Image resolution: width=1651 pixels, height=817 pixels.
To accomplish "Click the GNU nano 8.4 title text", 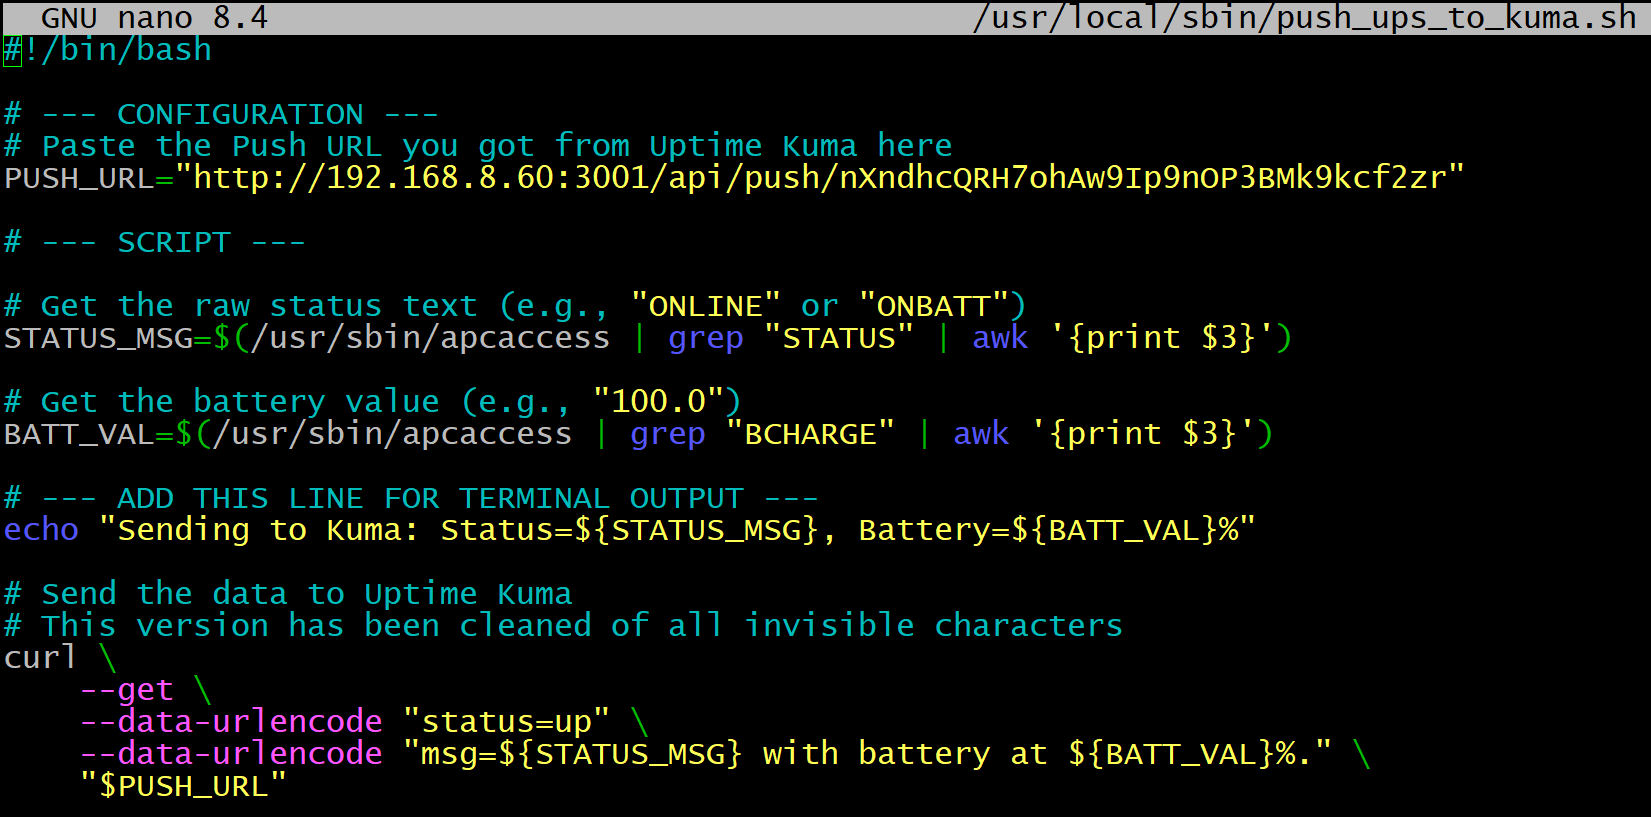I will (154, 18).
